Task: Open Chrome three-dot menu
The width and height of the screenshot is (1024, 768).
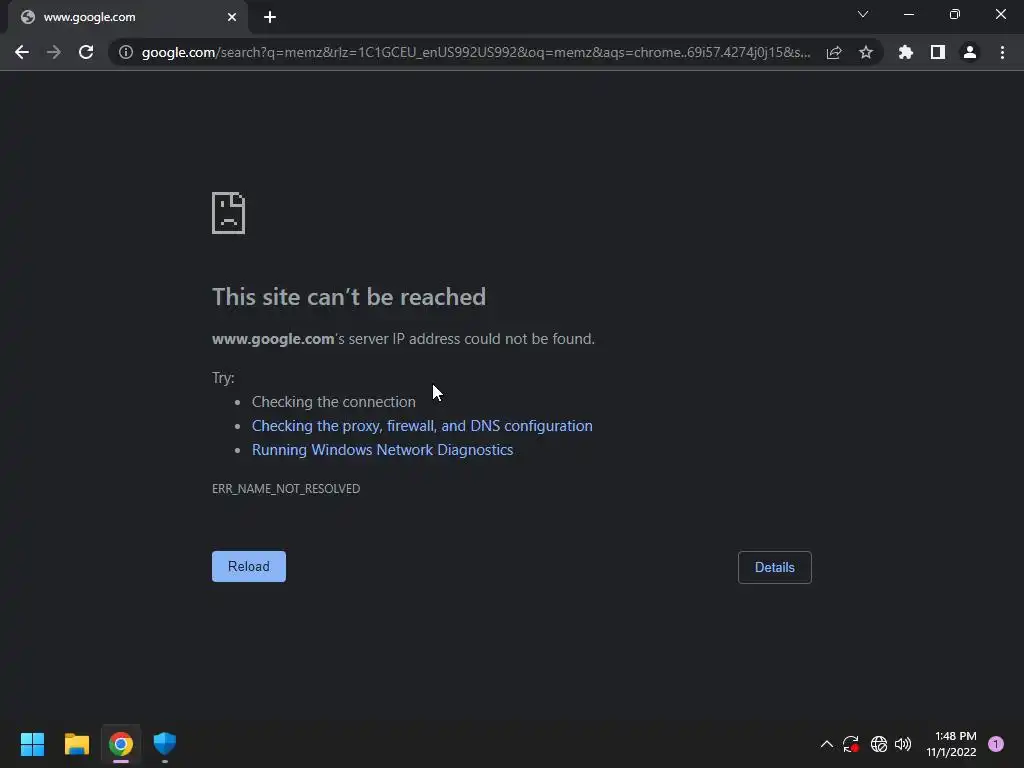Action: [1002, 52]
